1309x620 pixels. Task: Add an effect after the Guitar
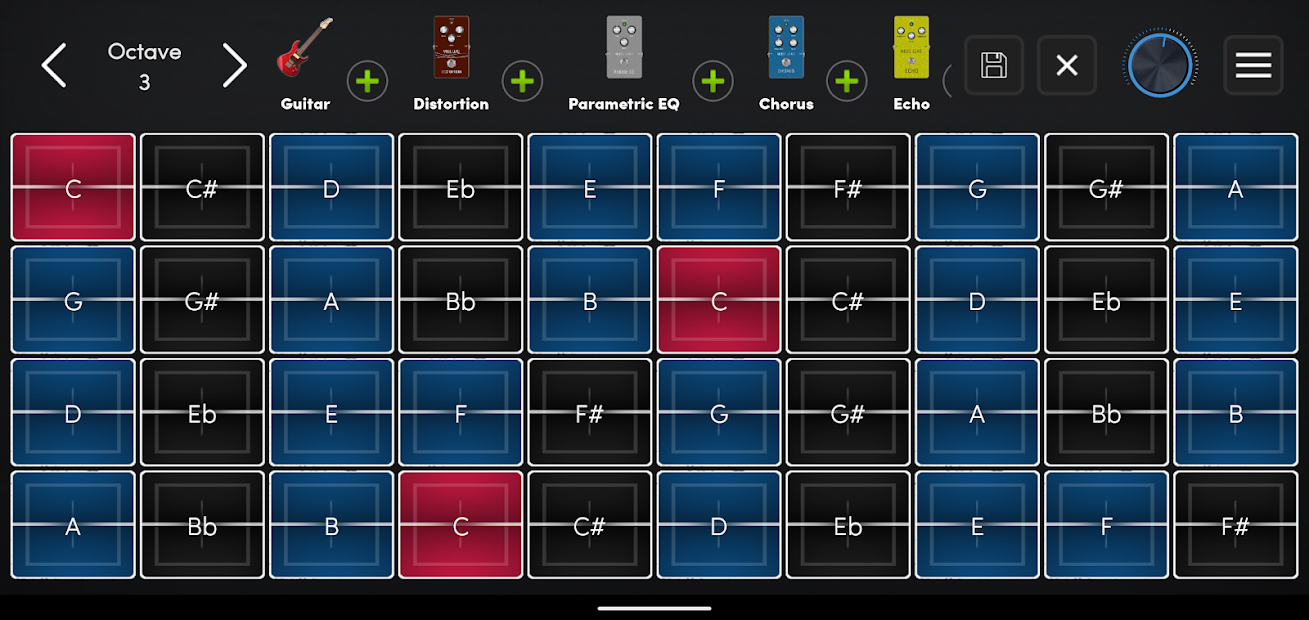[368, 81]
